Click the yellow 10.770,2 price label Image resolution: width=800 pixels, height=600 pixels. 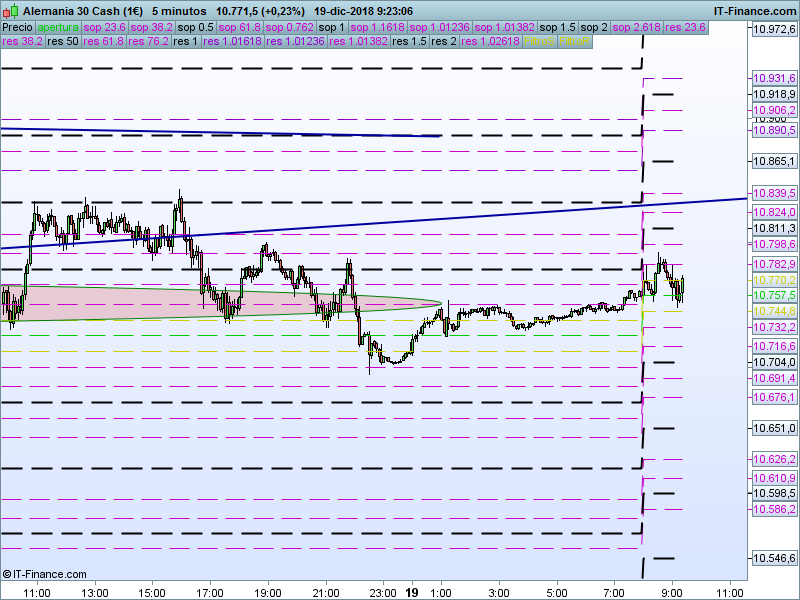click(774, 280)
